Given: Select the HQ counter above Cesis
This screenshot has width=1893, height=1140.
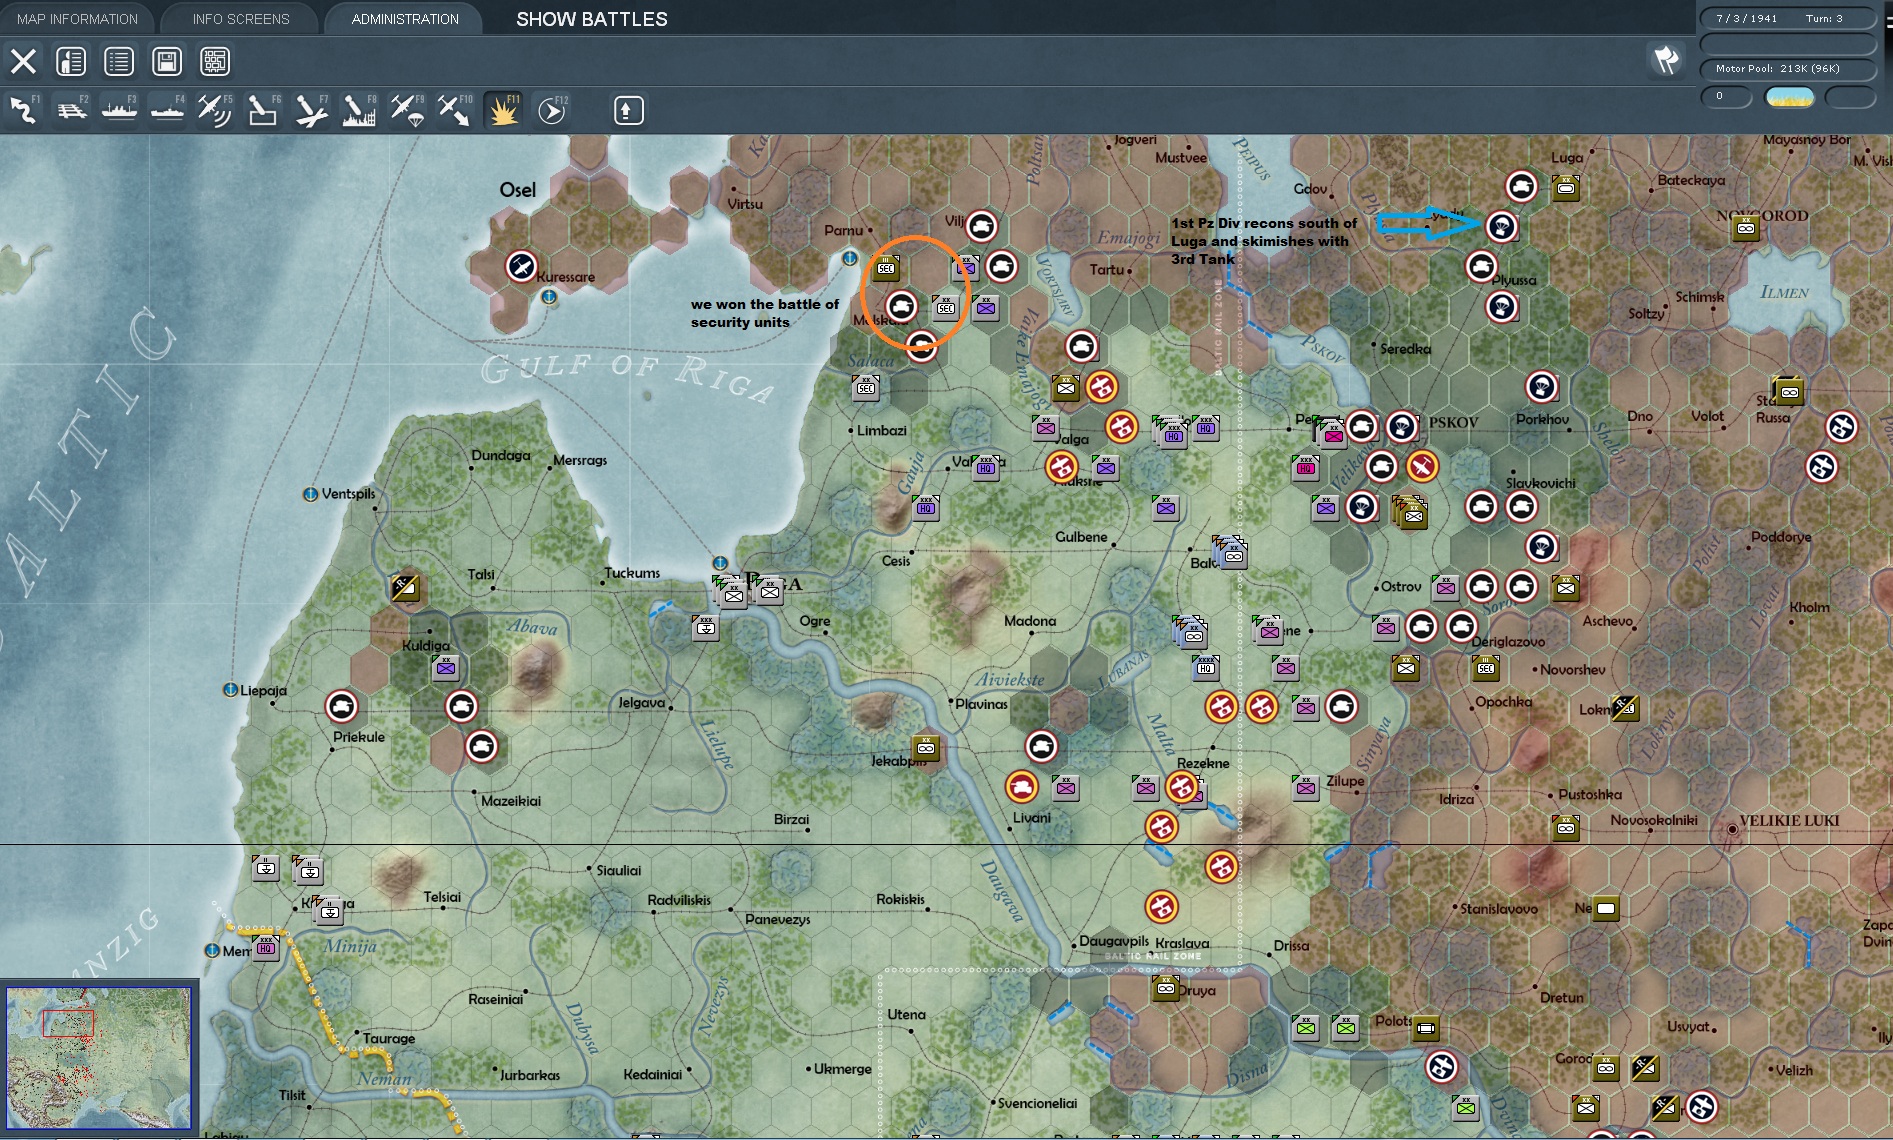Looking at the screenshot, I should point(926,507).
